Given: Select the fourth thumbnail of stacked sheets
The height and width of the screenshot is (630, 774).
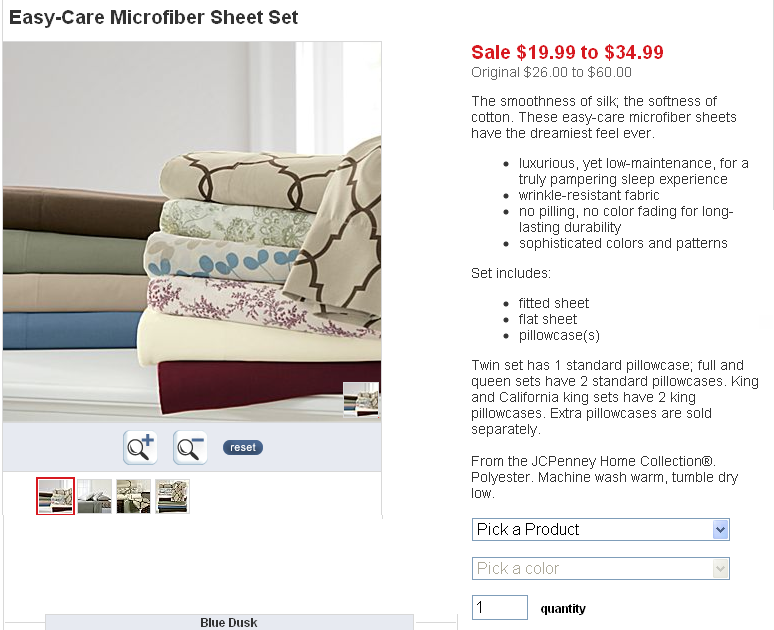Looking at the screenshot, I should [x=172, y=496].
